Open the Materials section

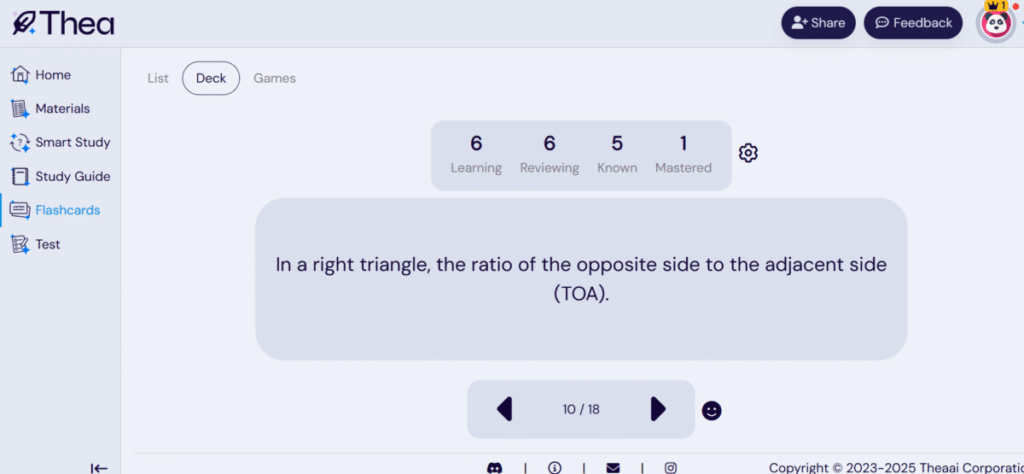pyautogui.click(x=50, y=108)
